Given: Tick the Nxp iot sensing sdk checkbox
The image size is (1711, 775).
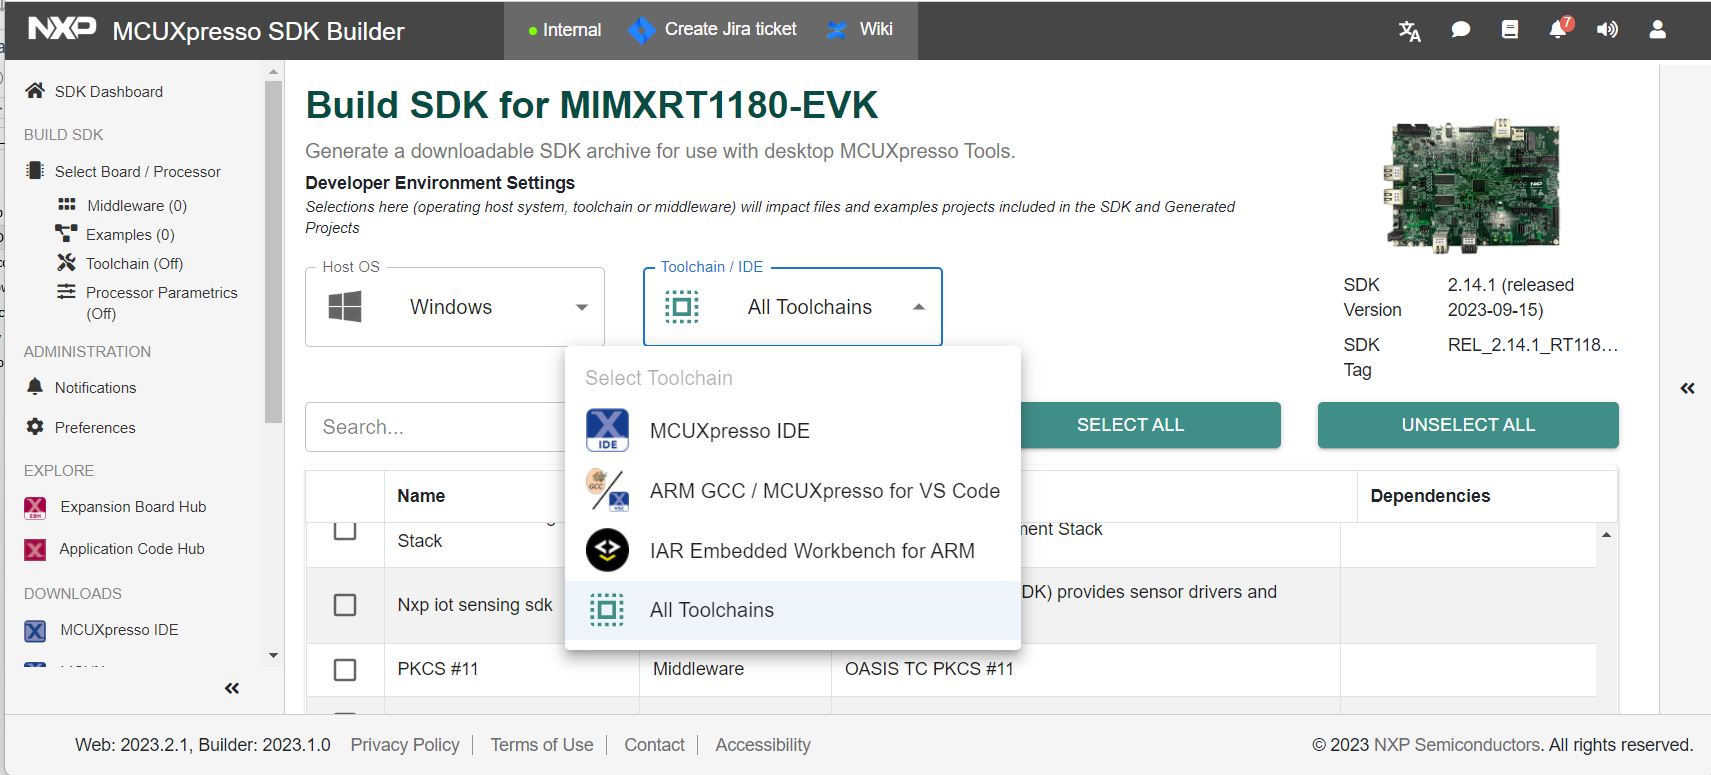Looking at the screenshot, I should click(345, 605).
